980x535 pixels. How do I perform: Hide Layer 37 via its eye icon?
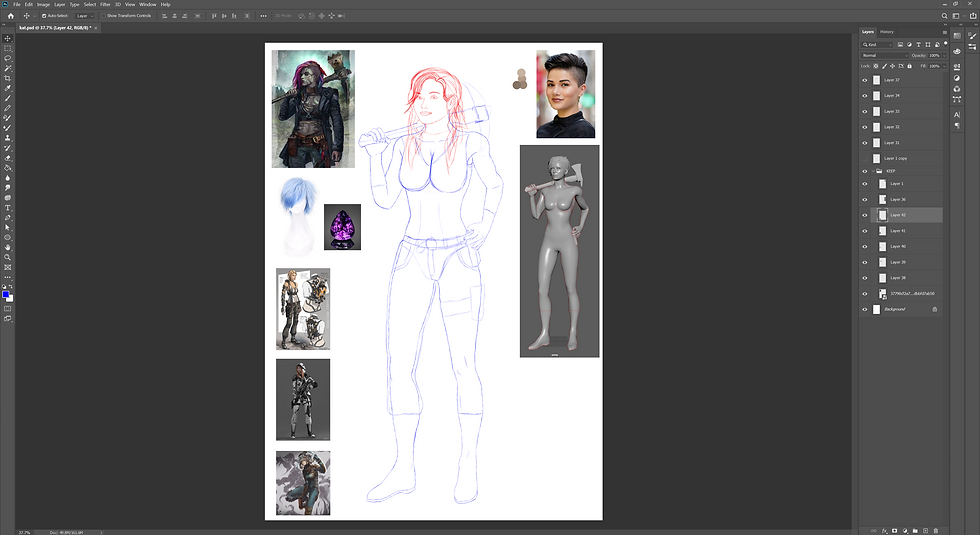point(865,80)
